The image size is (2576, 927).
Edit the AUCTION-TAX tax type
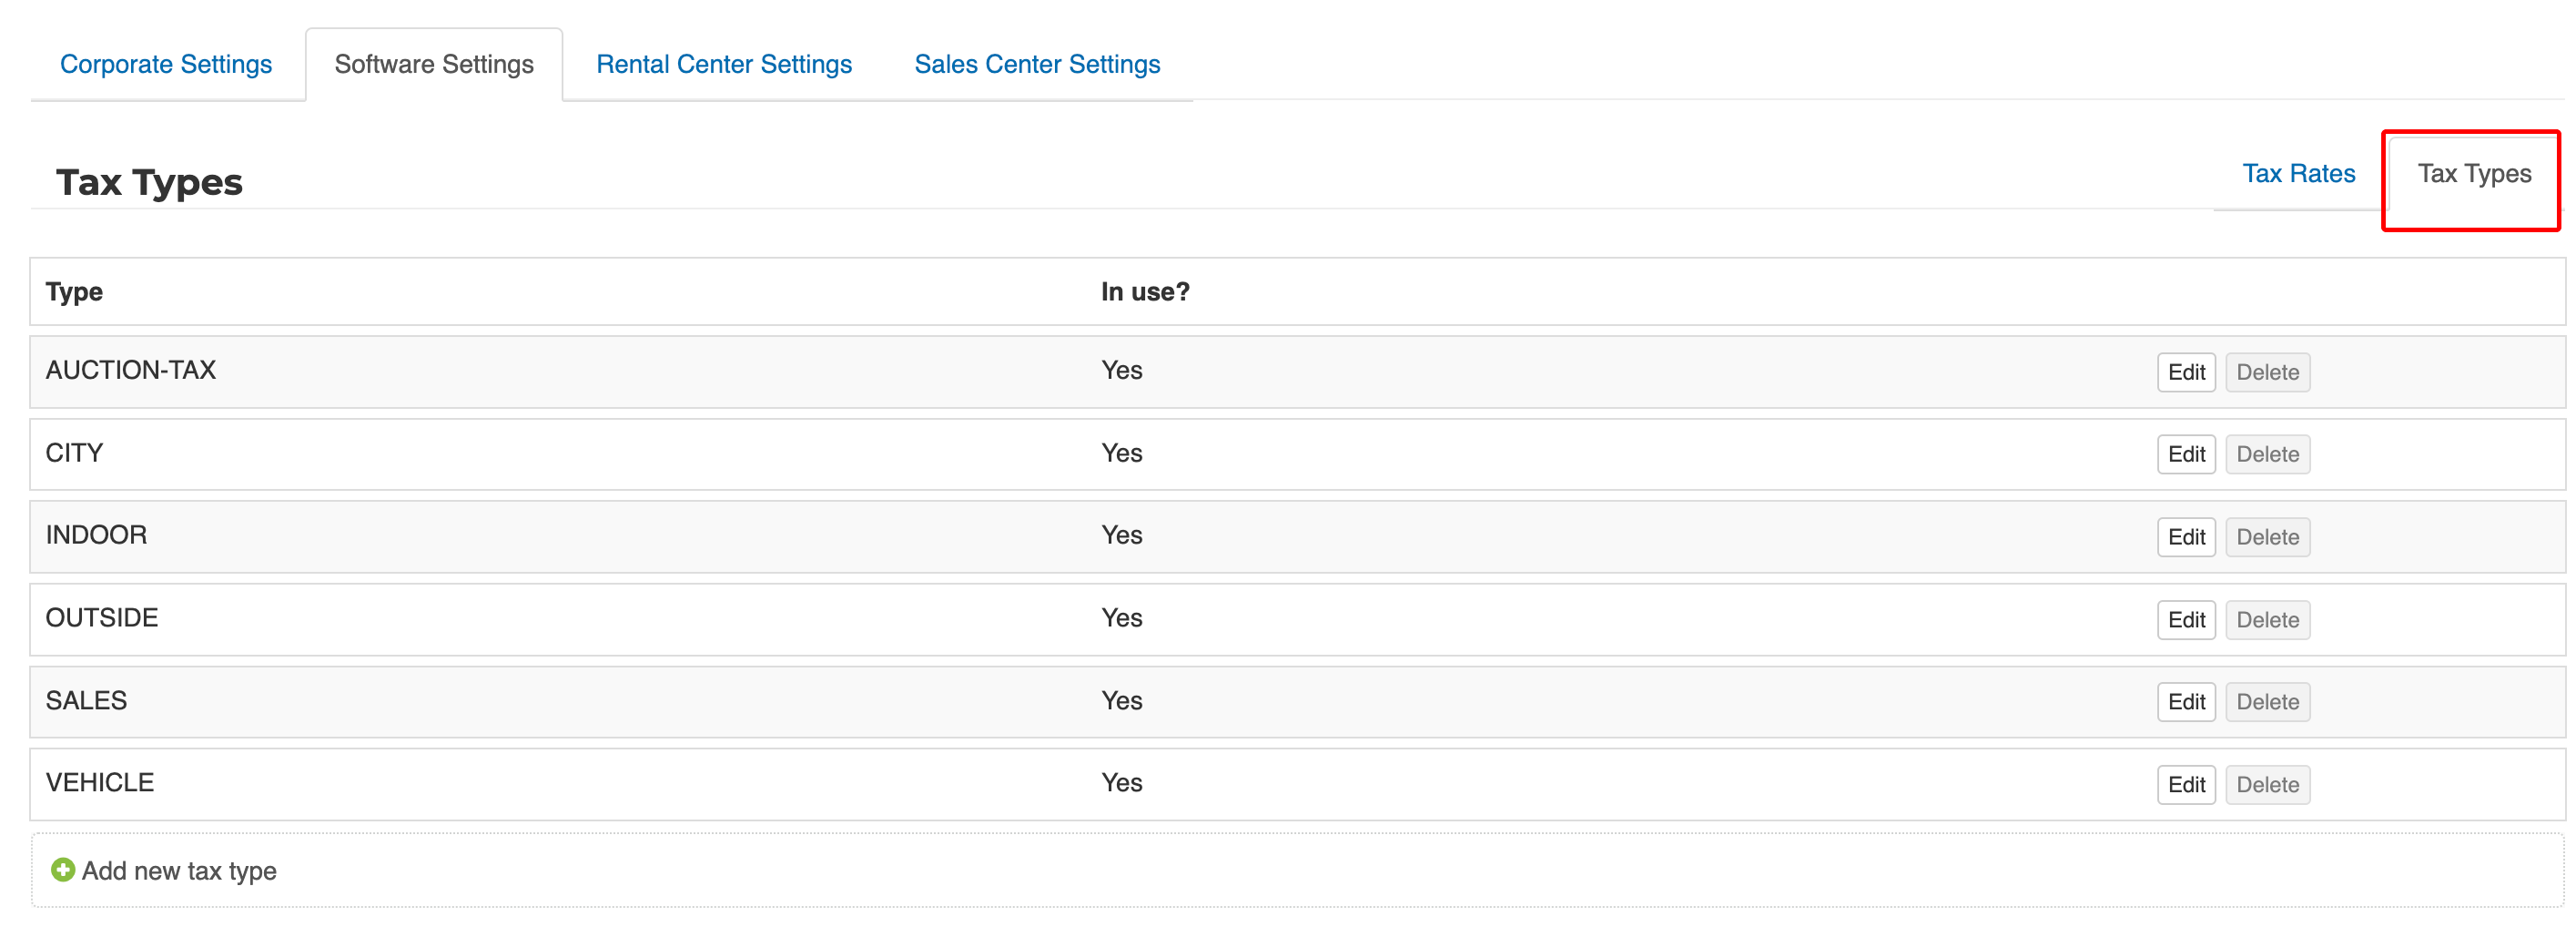[x=2186, y=372]
